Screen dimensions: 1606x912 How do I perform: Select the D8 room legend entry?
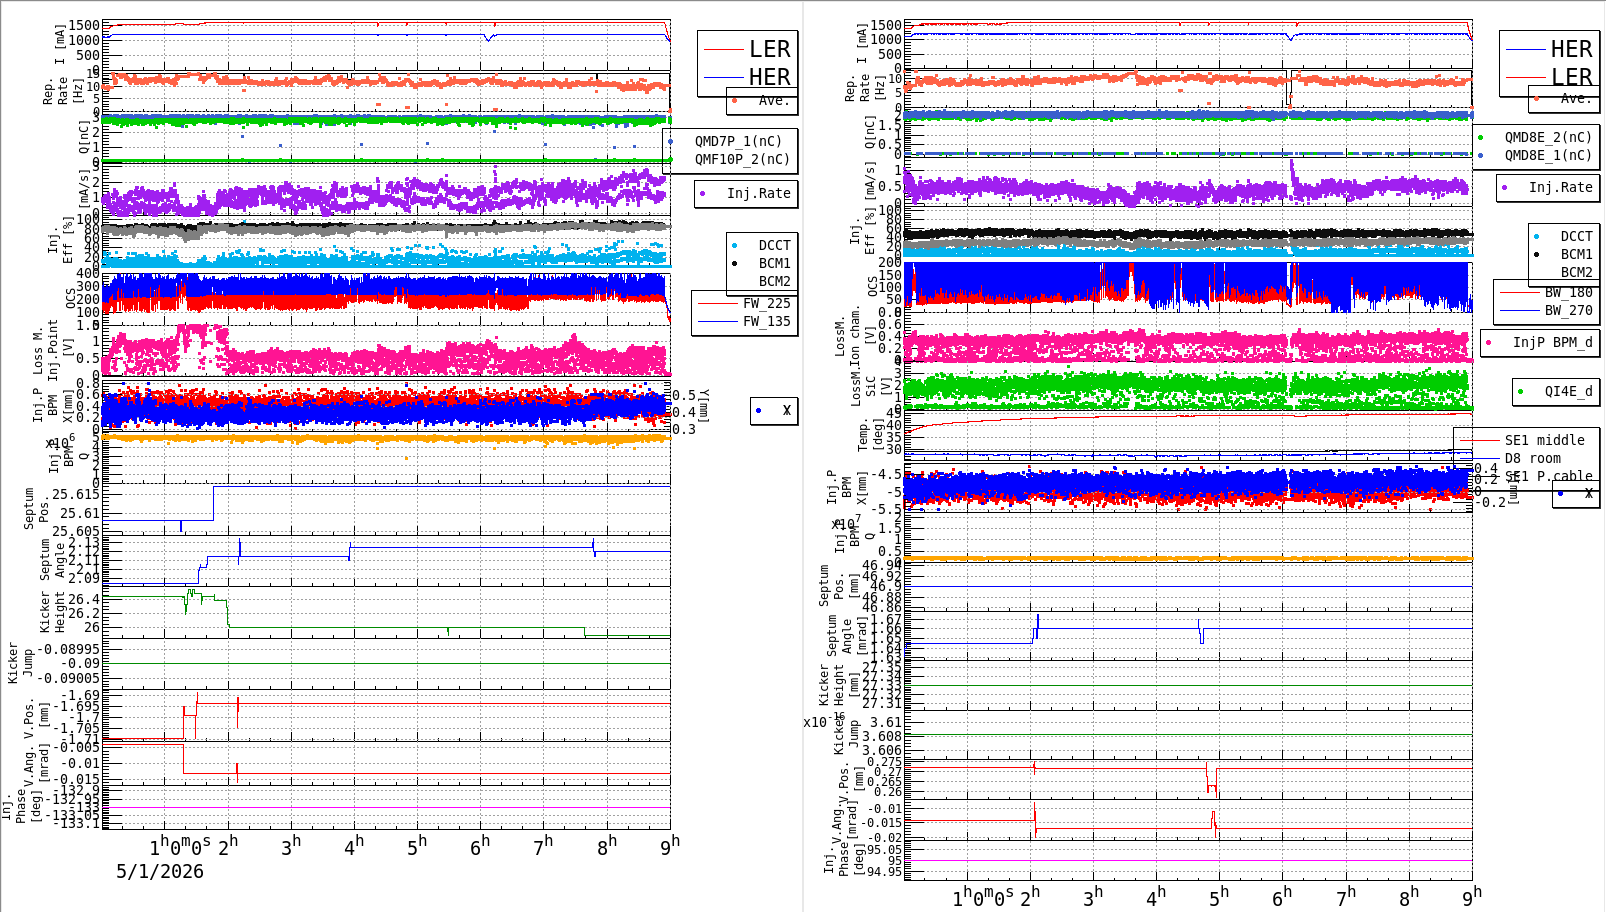[x=1532, y=458]
